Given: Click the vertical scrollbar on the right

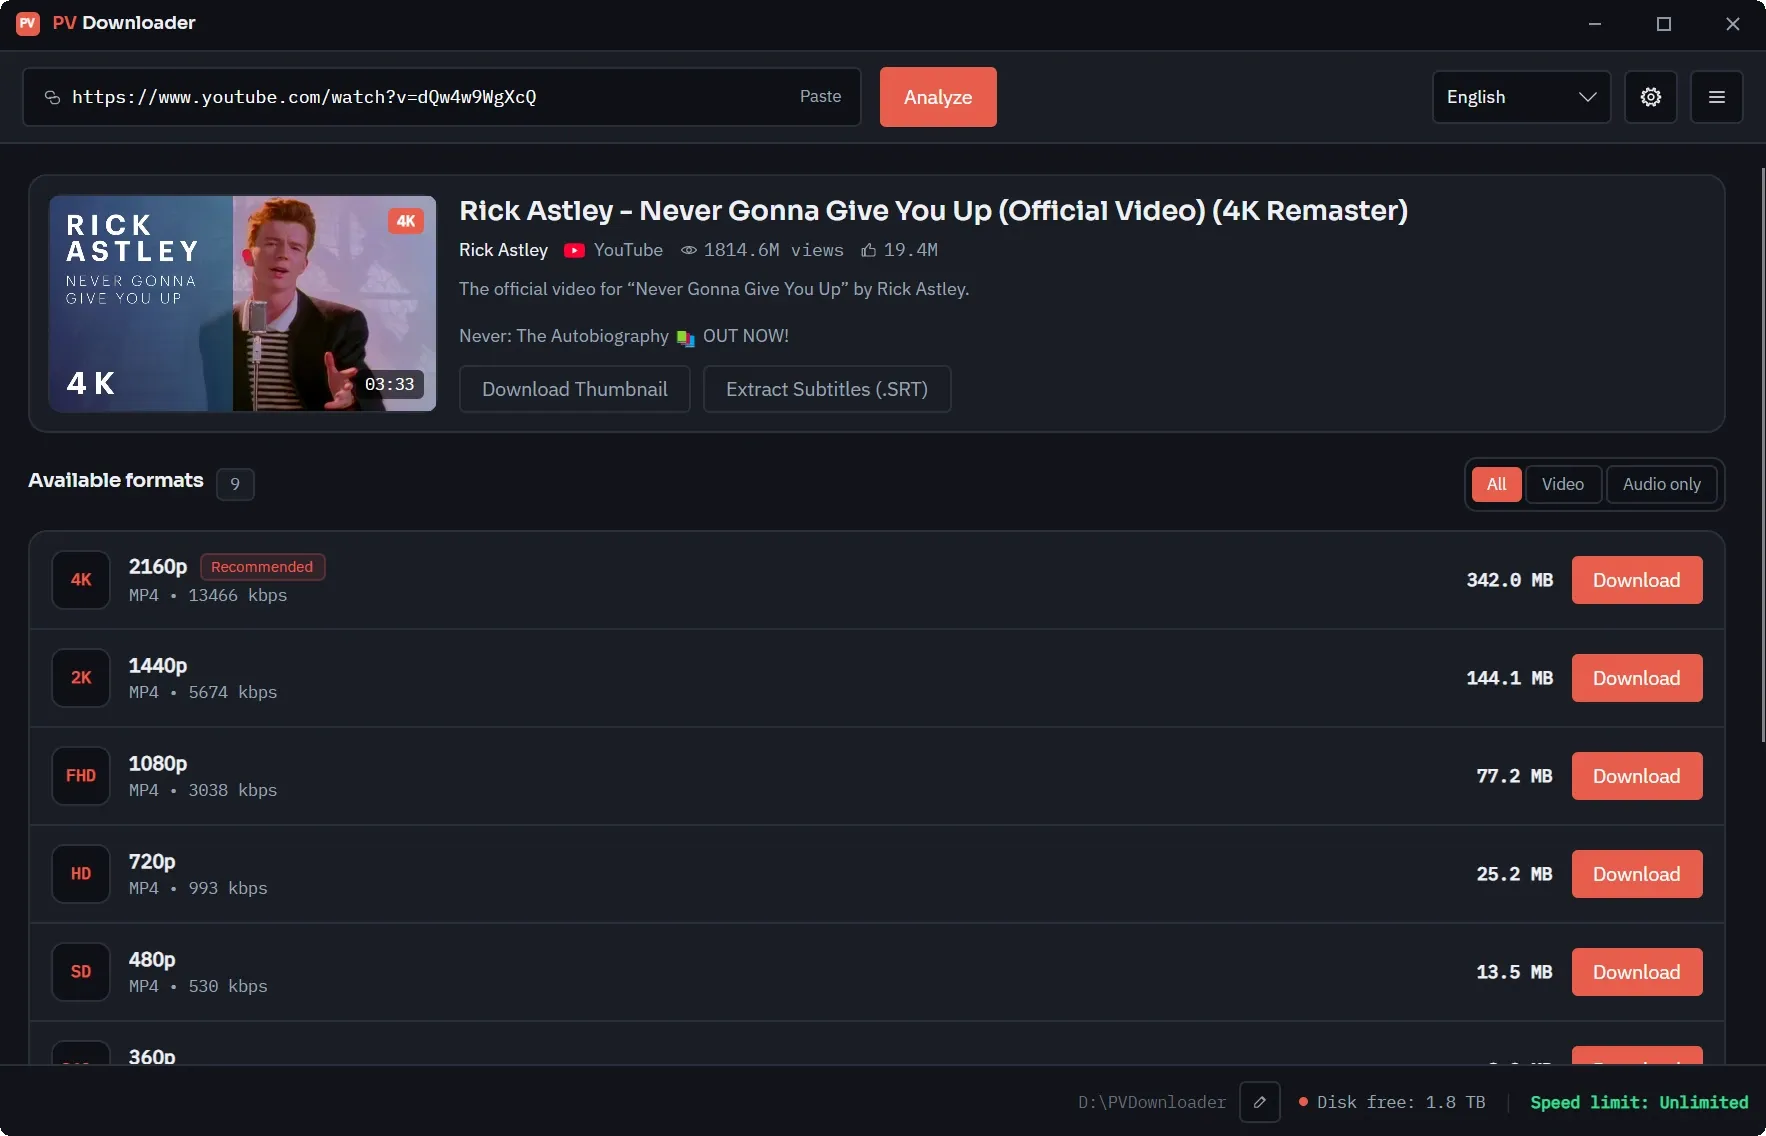Looking at the screenshot, I should coord(1762,455).
